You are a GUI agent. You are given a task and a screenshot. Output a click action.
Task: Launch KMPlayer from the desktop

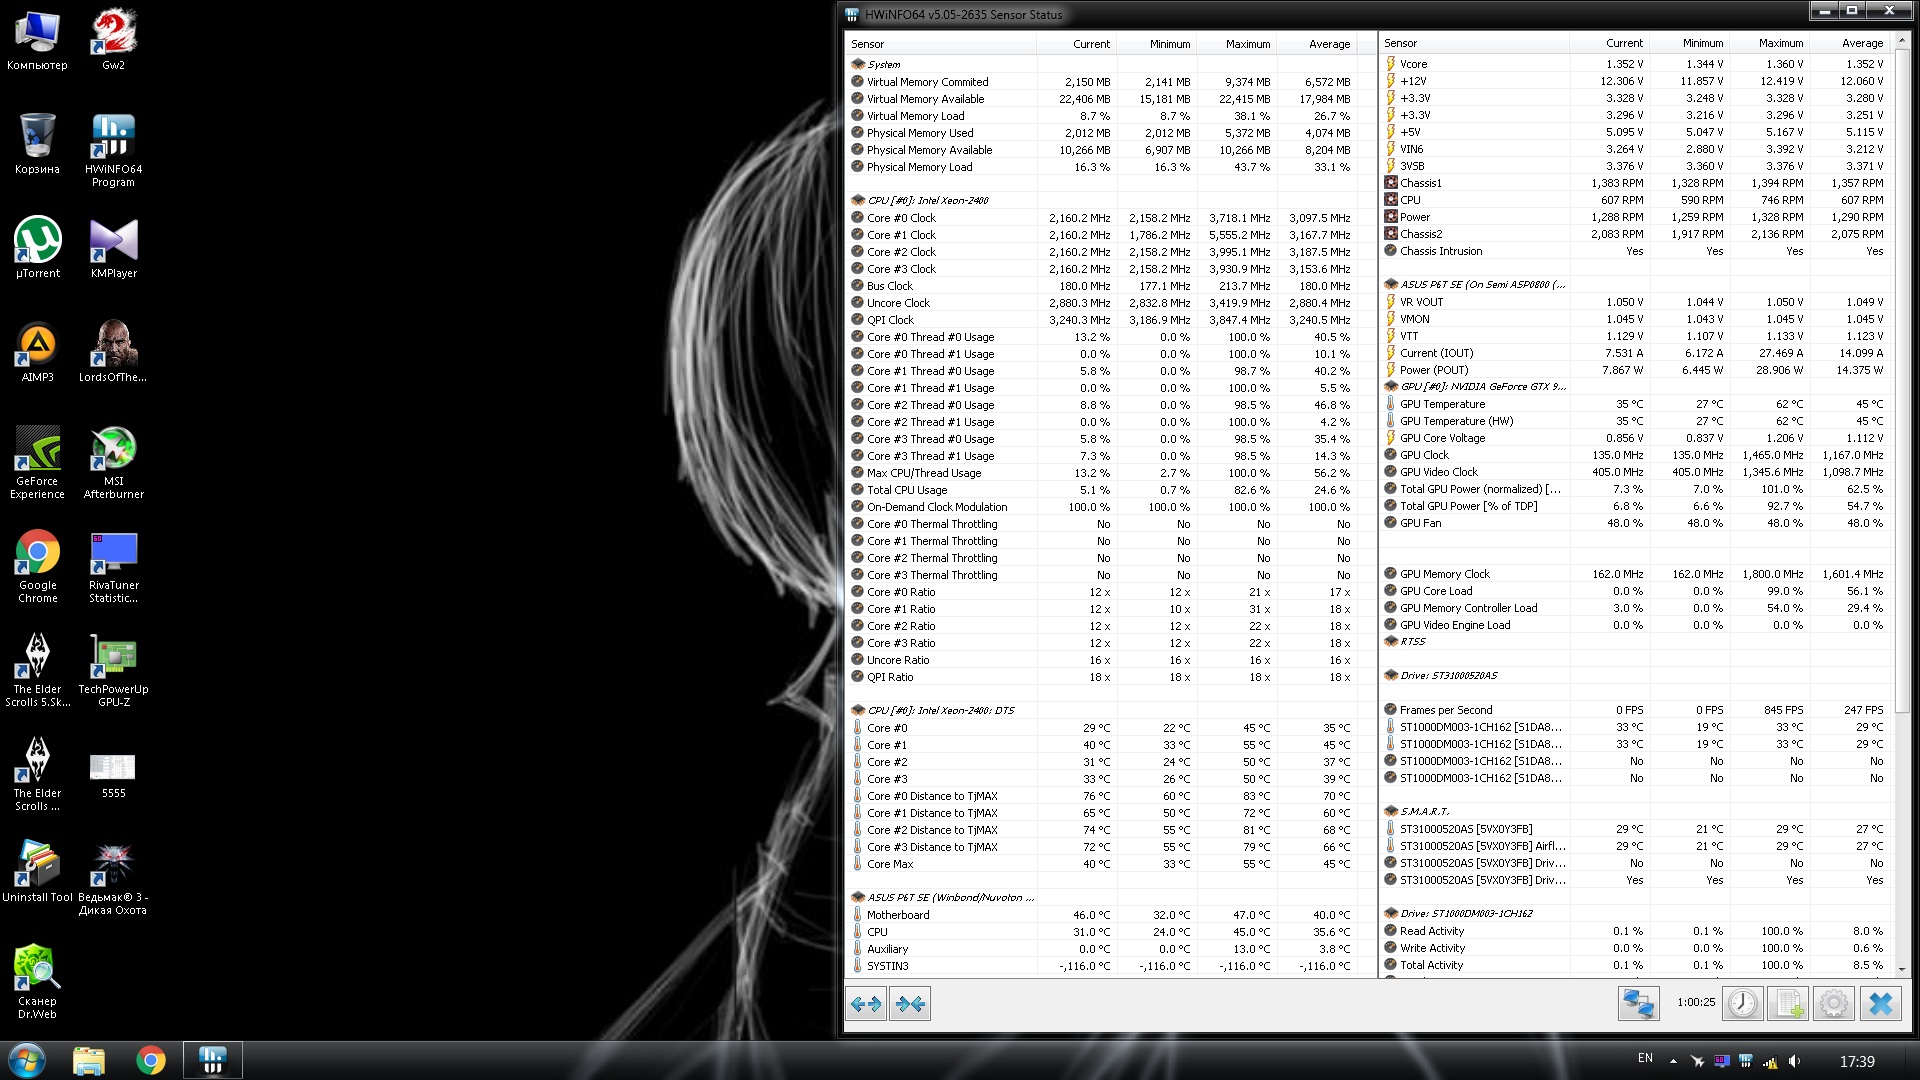click(113, 249)
